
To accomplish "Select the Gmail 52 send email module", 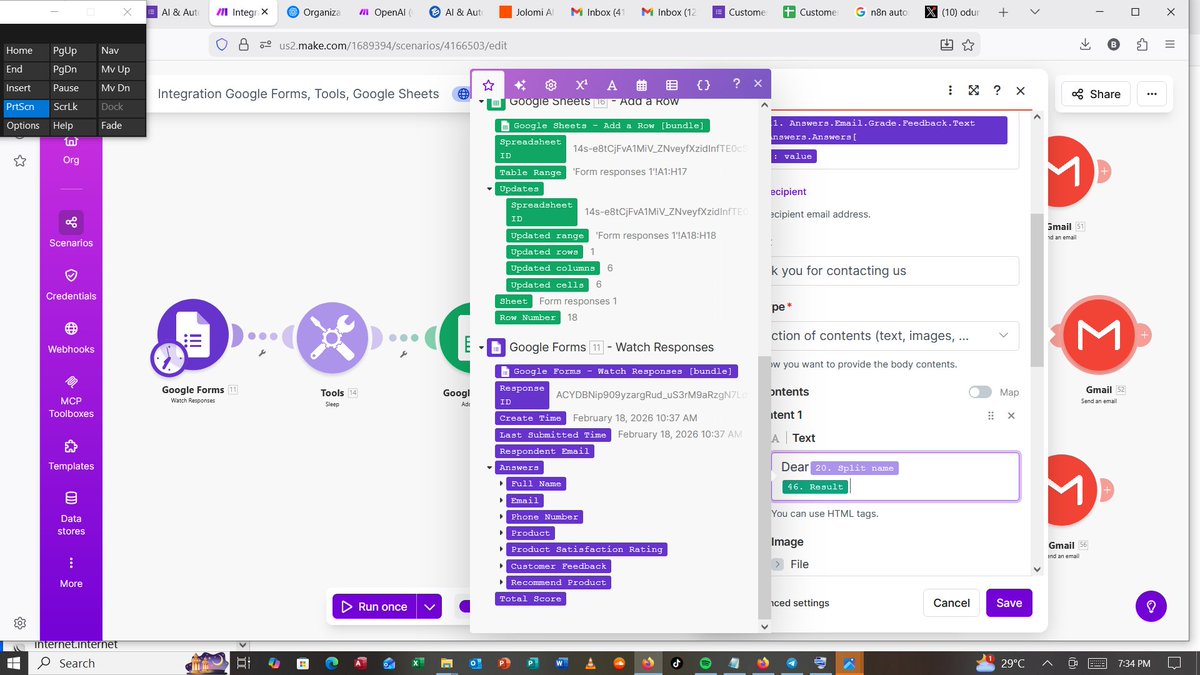I will (1098, 334).
